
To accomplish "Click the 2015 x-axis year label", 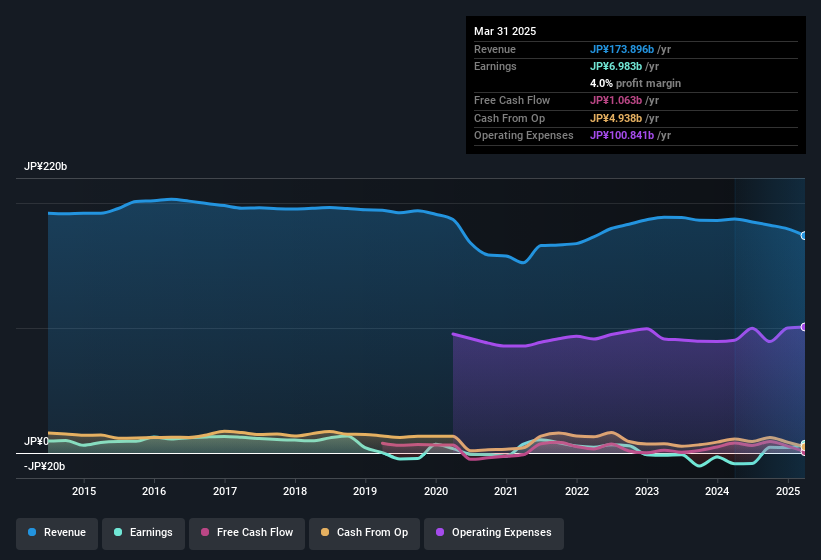I will [84, 491].
